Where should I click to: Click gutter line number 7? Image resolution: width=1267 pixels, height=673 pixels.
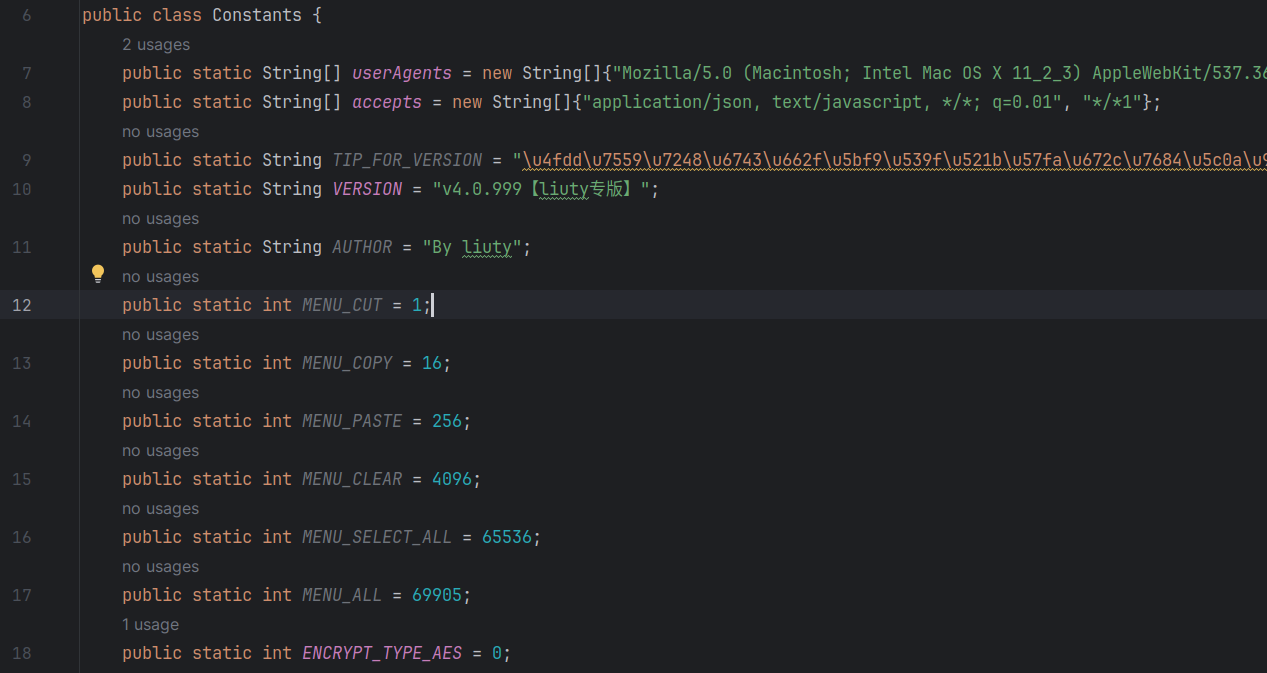tap(26, 74)
